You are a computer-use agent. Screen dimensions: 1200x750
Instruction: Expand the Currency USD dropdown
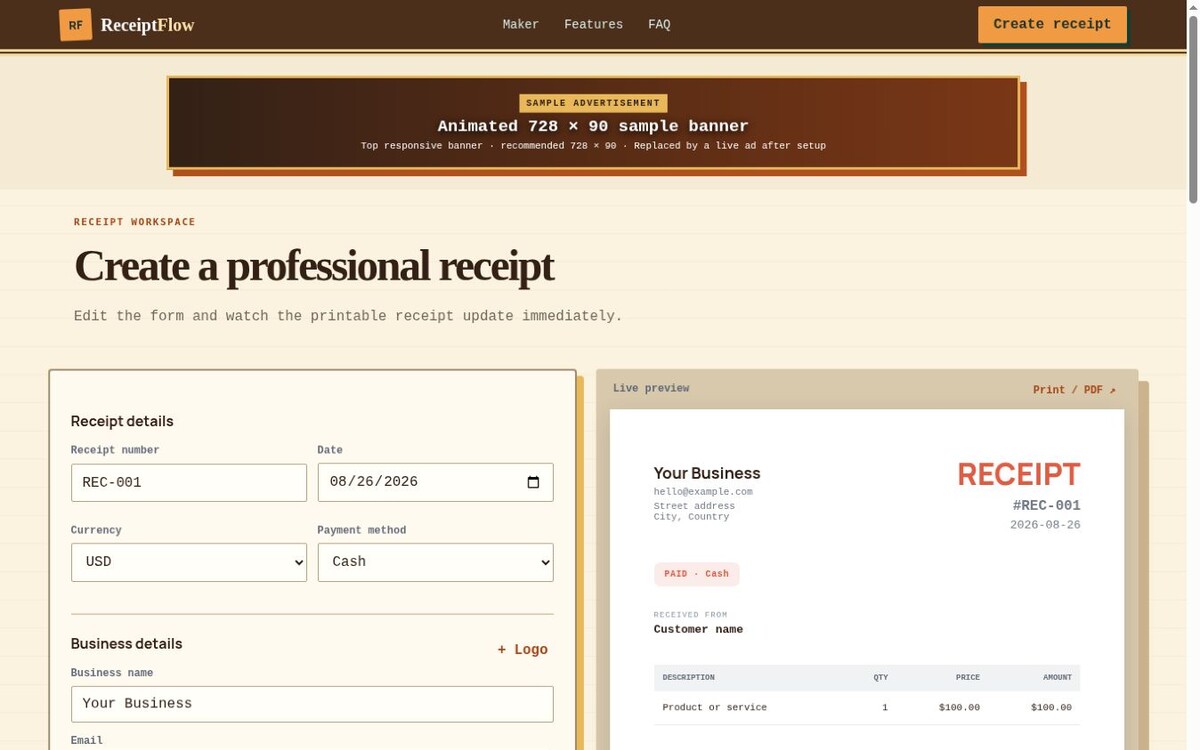189,562
